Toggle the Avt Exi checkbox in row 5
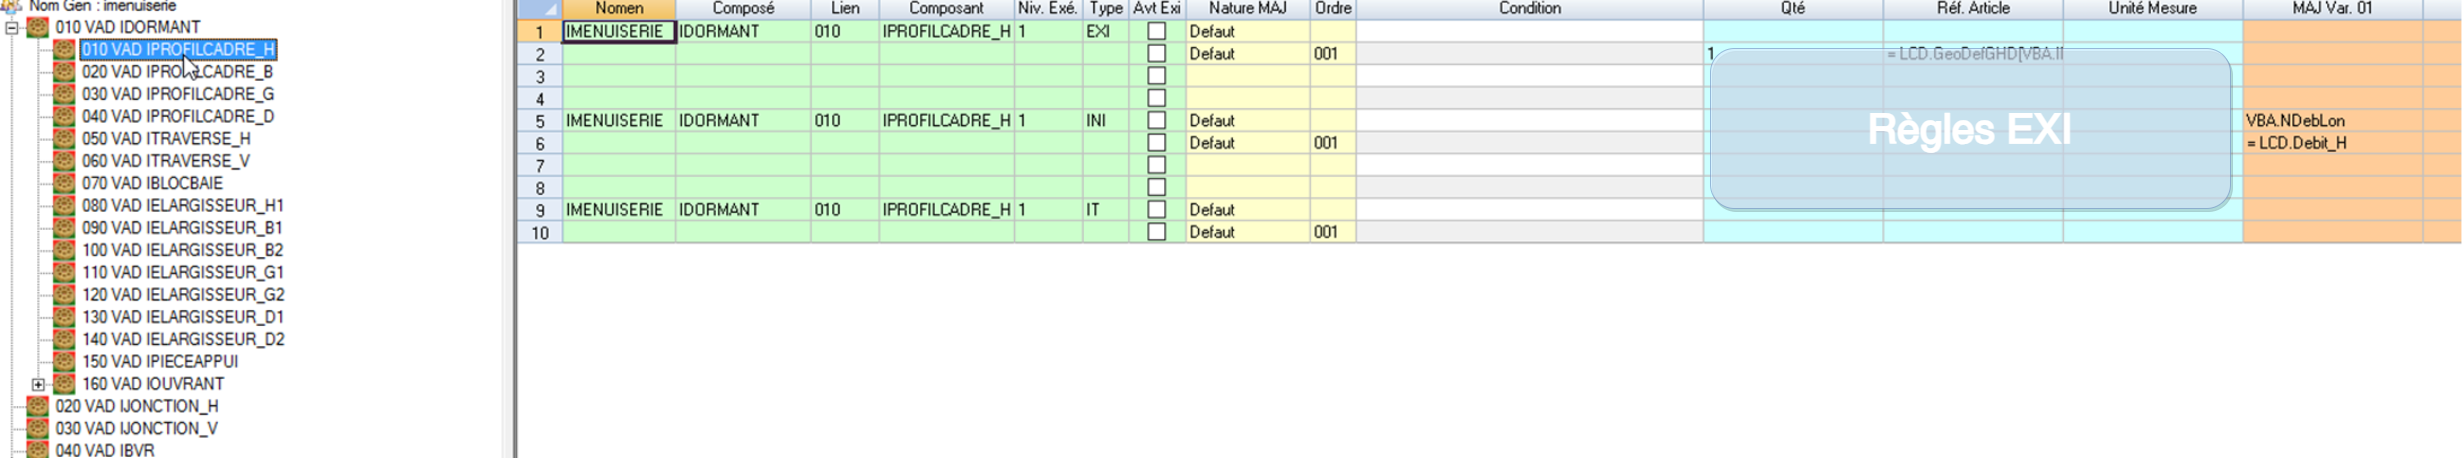The image size is (2462, 459). pyautogui.click(x=1156, y=120)
